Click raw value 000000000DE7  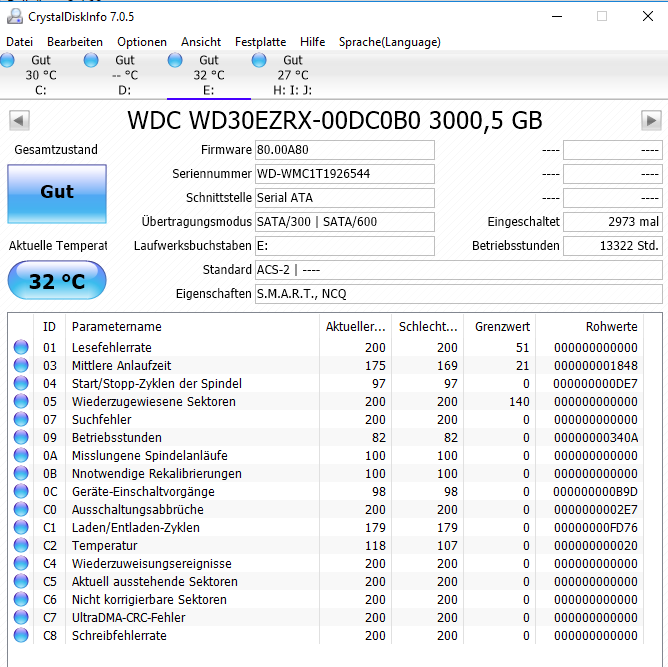pos(596,383)
